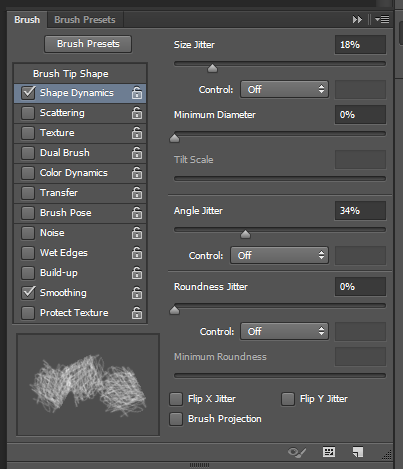Enable Flip X Jitter checkbox
Image resolution: width=403 pixels, height=469 pixels.
pyautogui.click(x=176, y=399)
